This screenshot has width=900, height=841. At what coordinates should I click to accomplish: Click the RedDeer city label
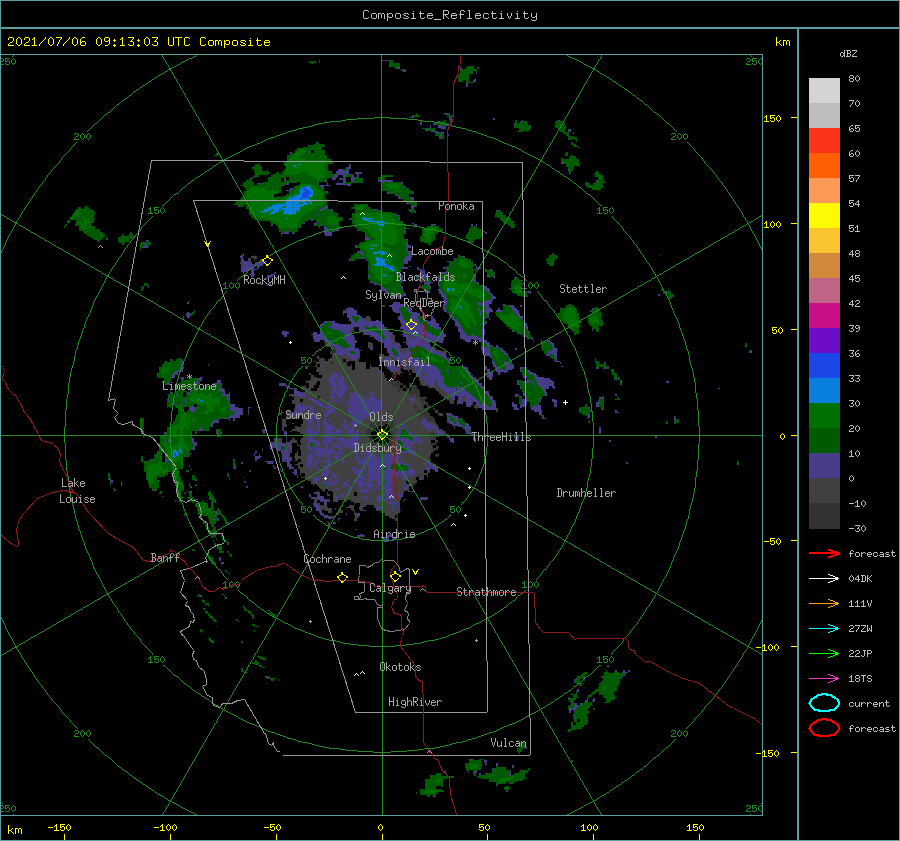pyautogui.click(x=424, y=303)
